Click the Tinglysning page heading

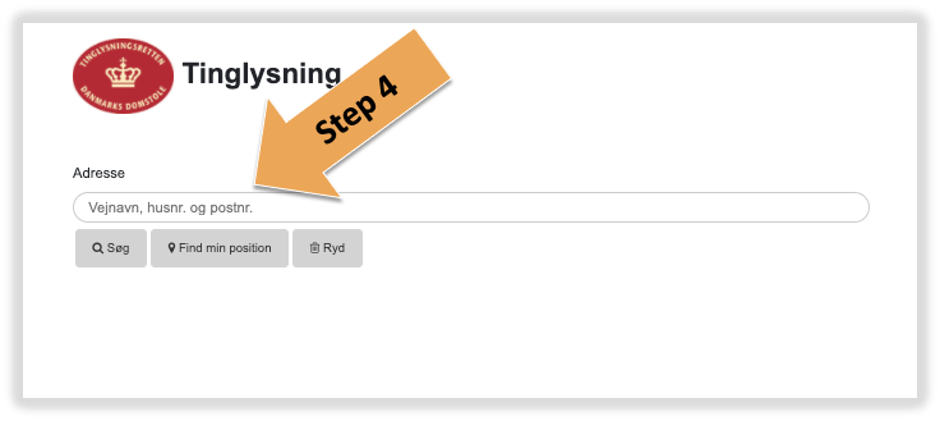[x=262, y=74]
